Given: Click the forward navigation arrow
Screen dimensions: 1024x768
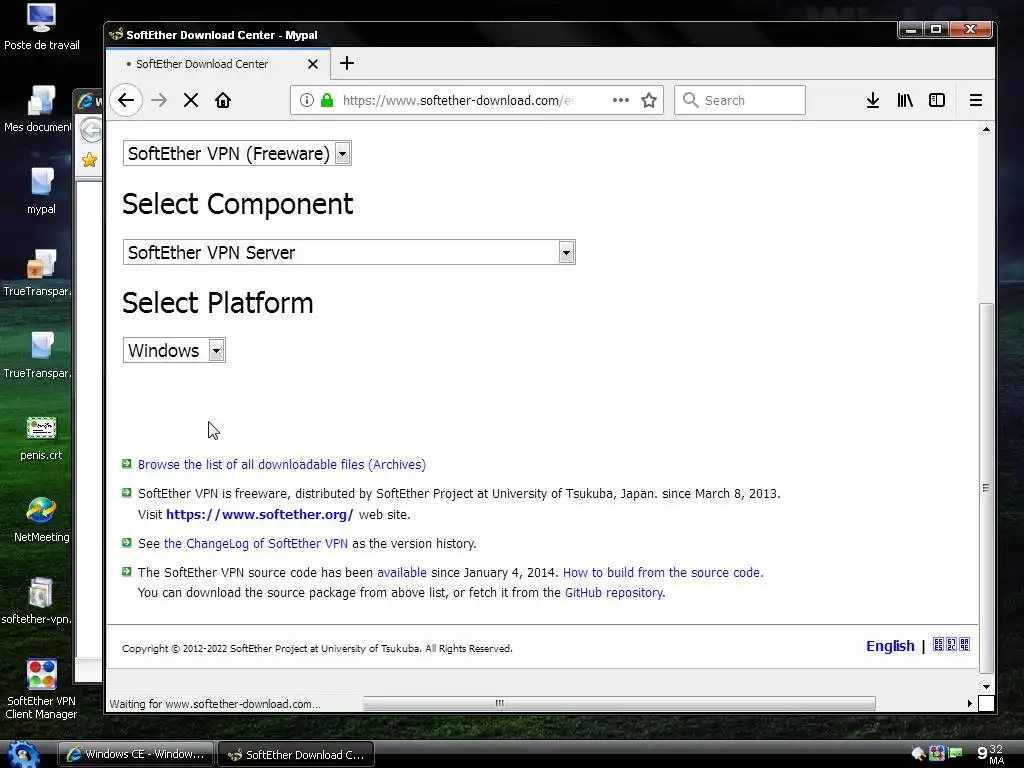Looking at the screenshot, I should (159, 100).
